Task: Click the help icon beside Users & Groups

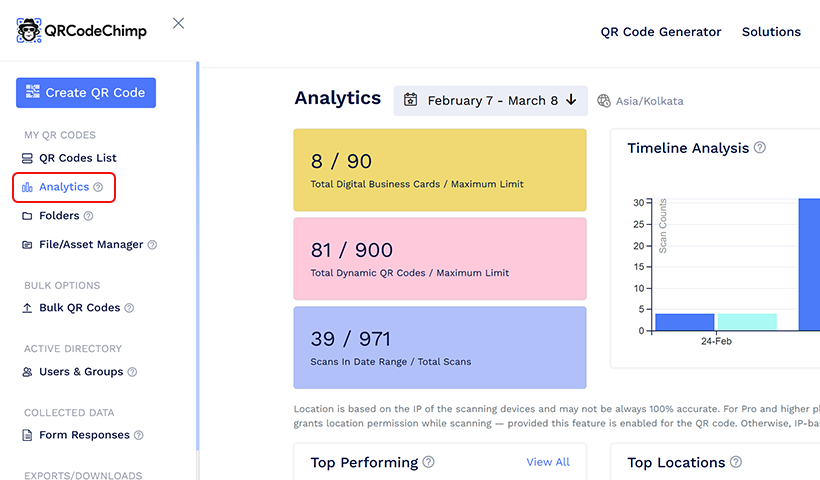Action: 132,372
